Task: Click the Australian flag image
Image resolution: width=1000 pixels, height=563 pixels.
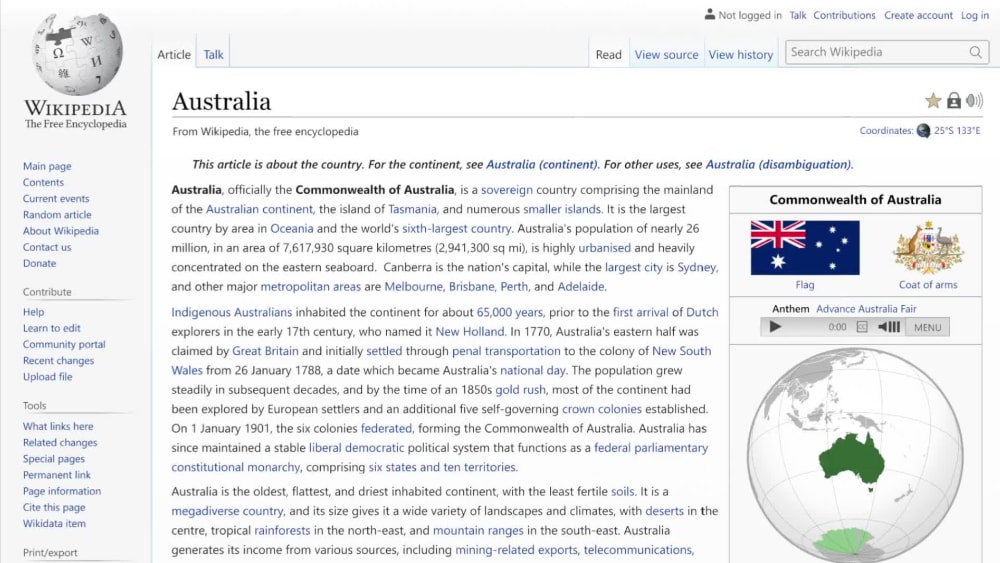Action: point(805,247)
